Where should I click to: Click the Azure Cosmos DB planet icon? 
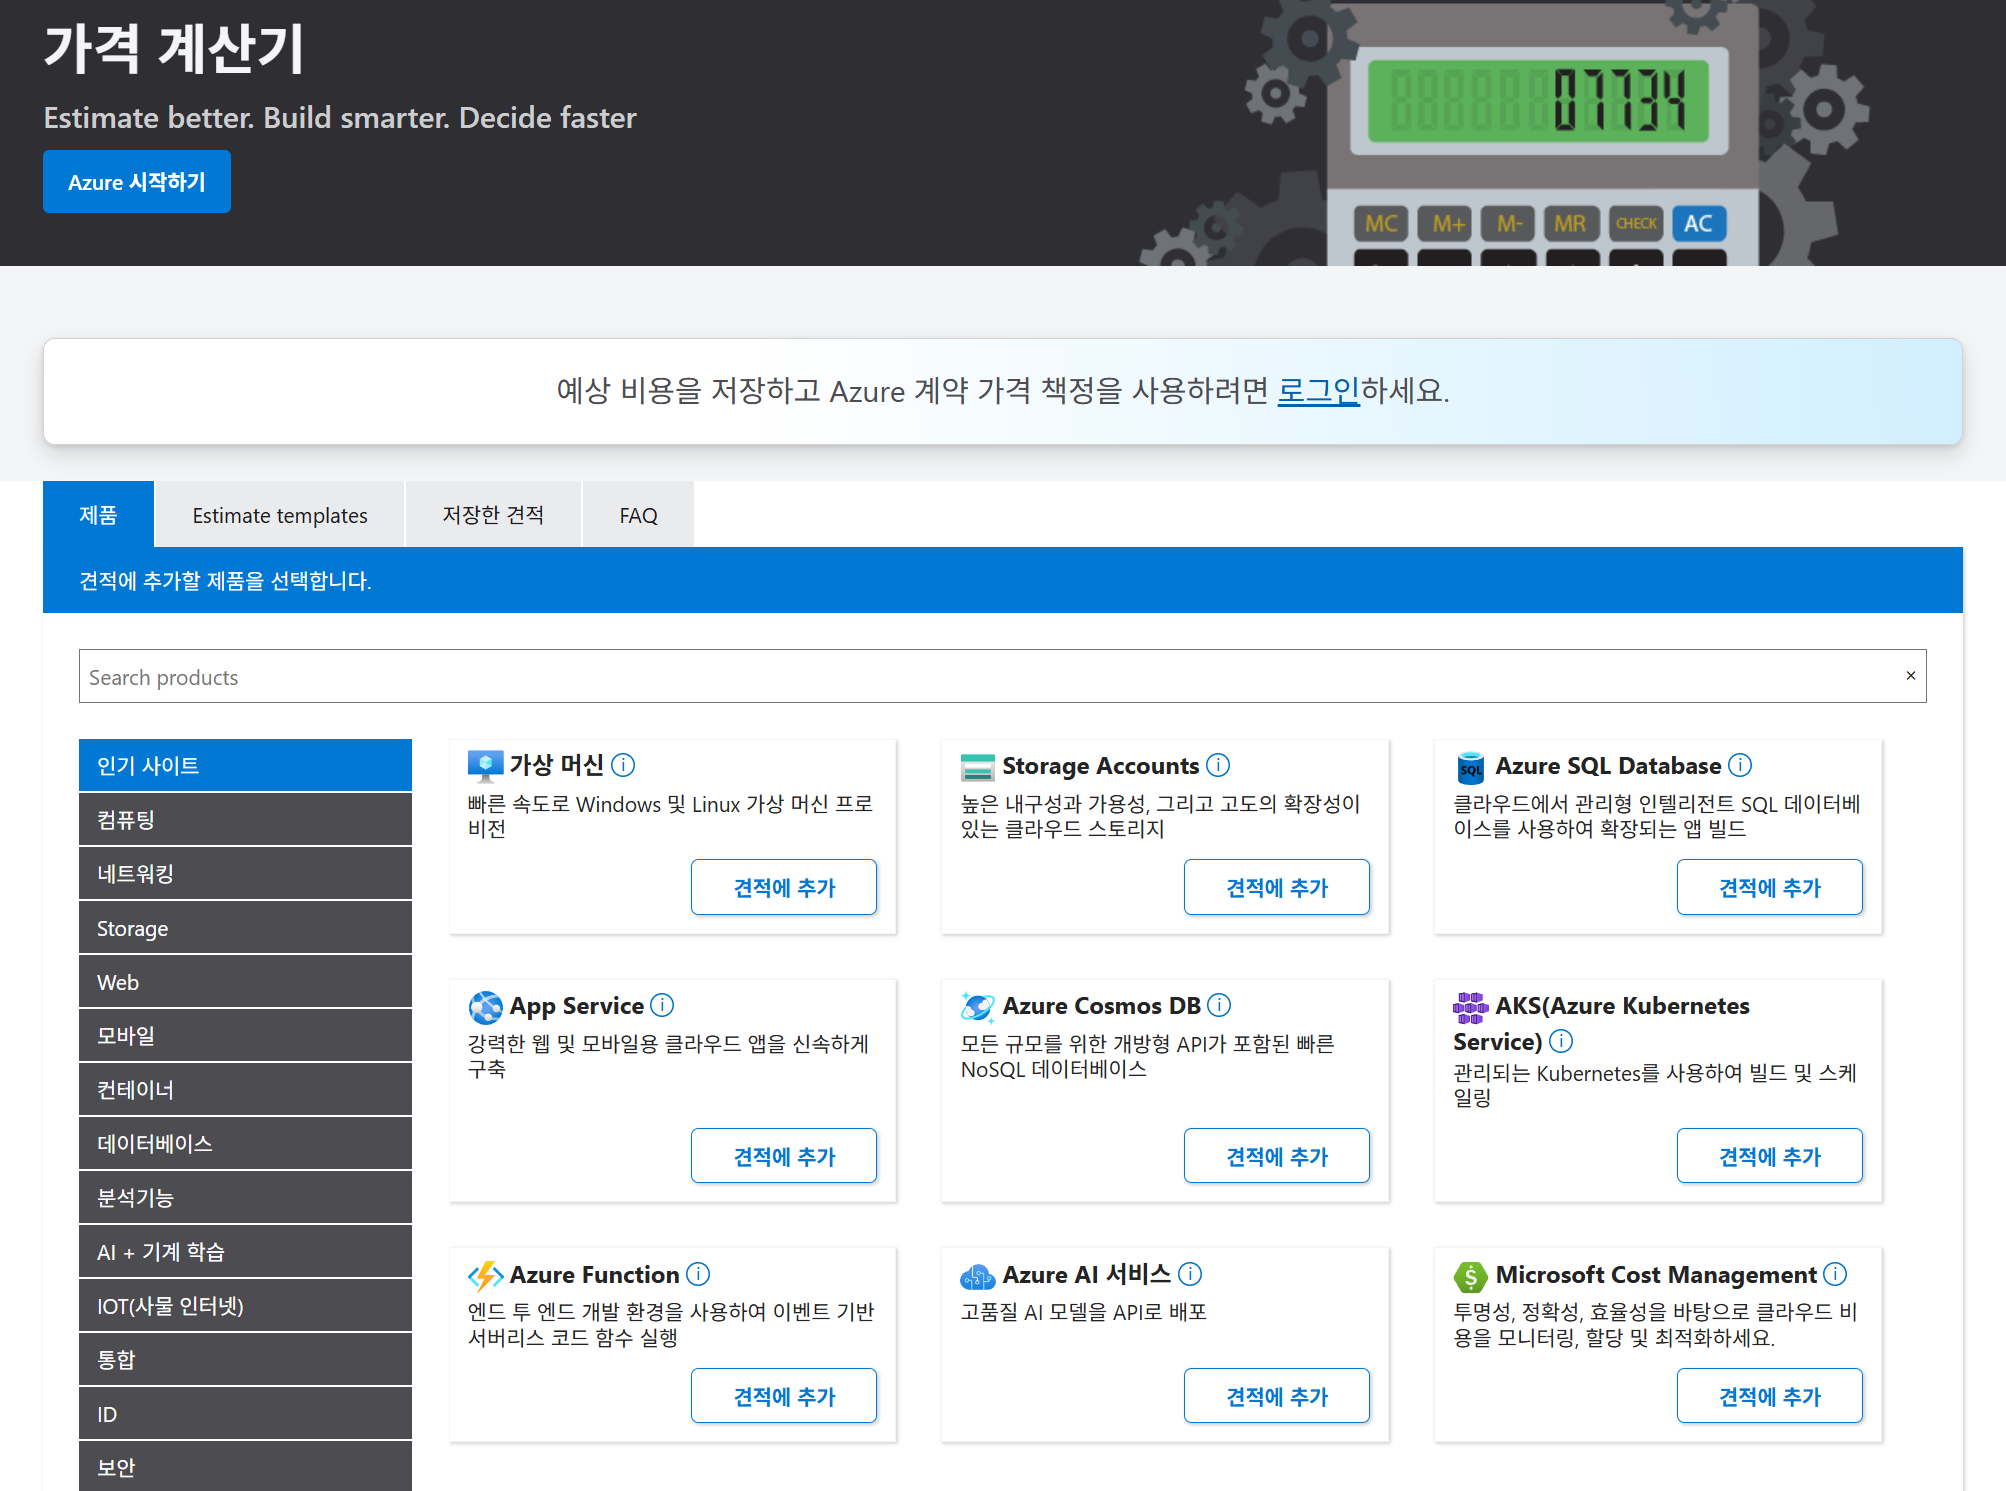[x=977, y=1006]
